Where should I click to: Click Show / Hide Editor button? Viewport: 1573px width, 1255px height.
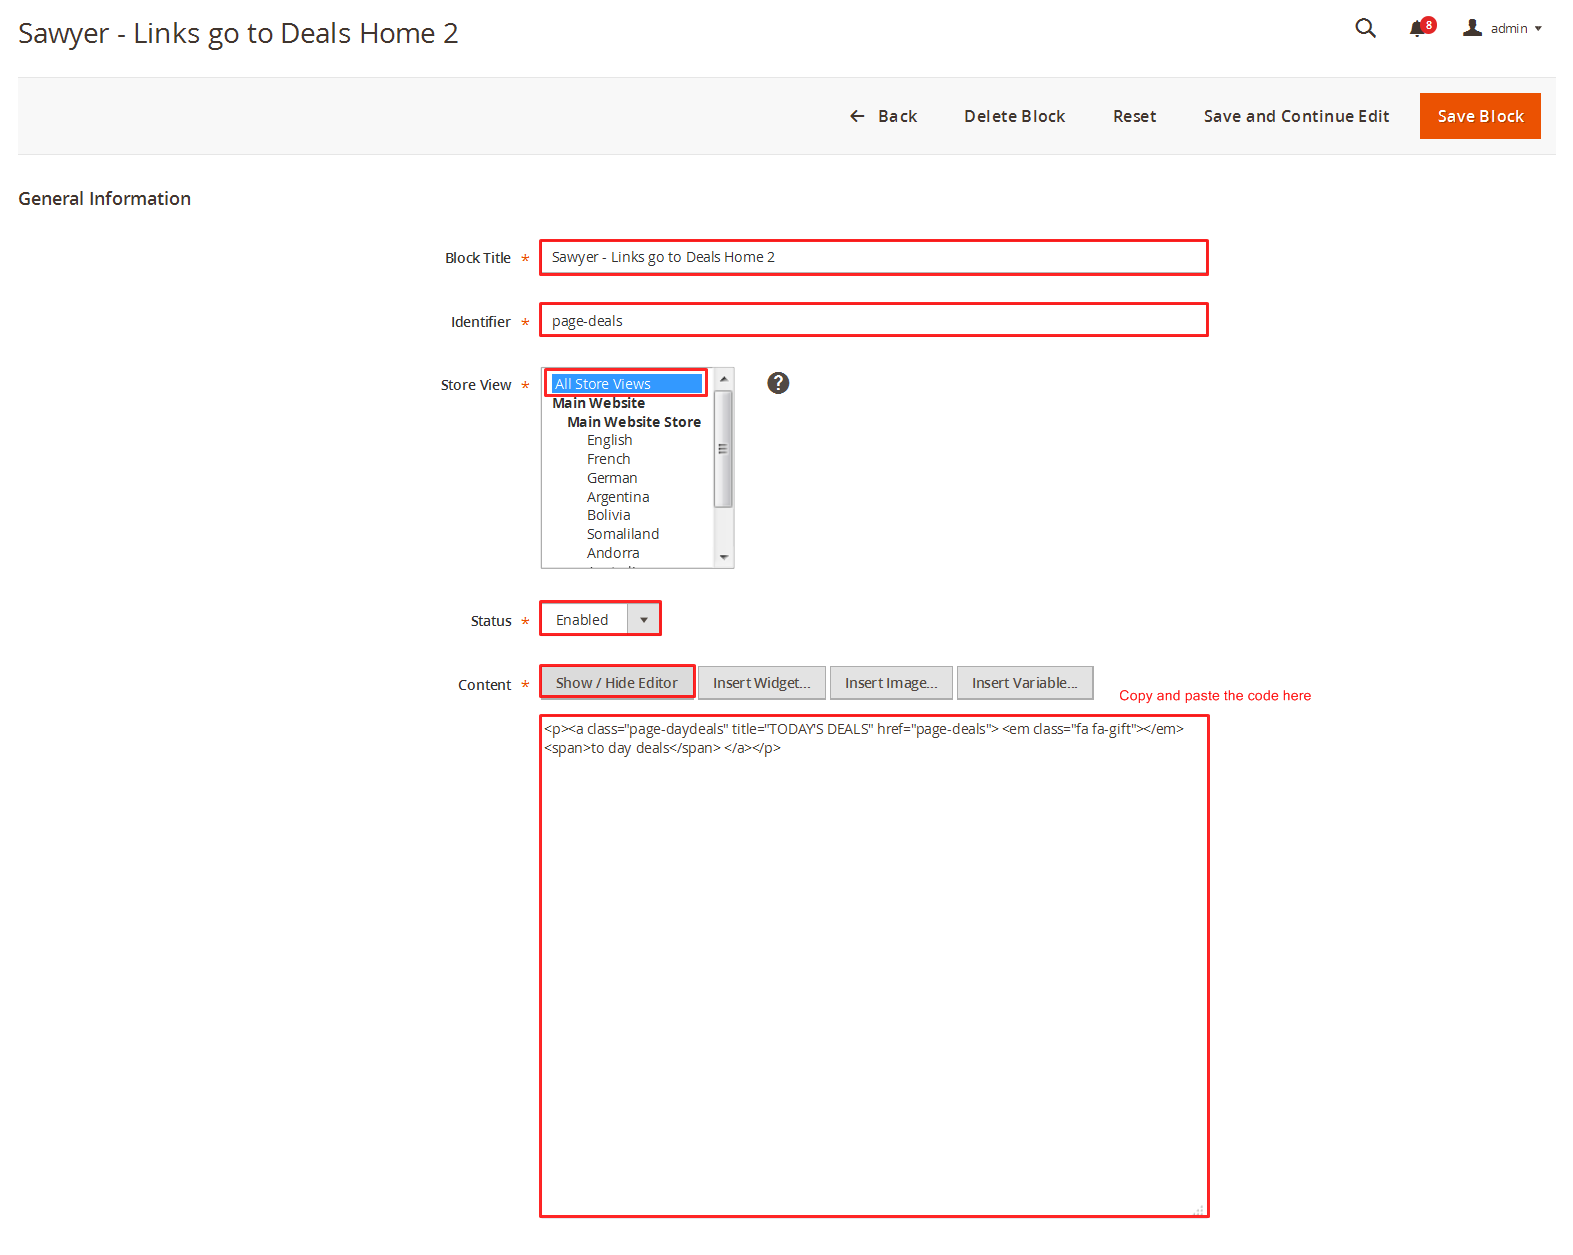point(617,682)
